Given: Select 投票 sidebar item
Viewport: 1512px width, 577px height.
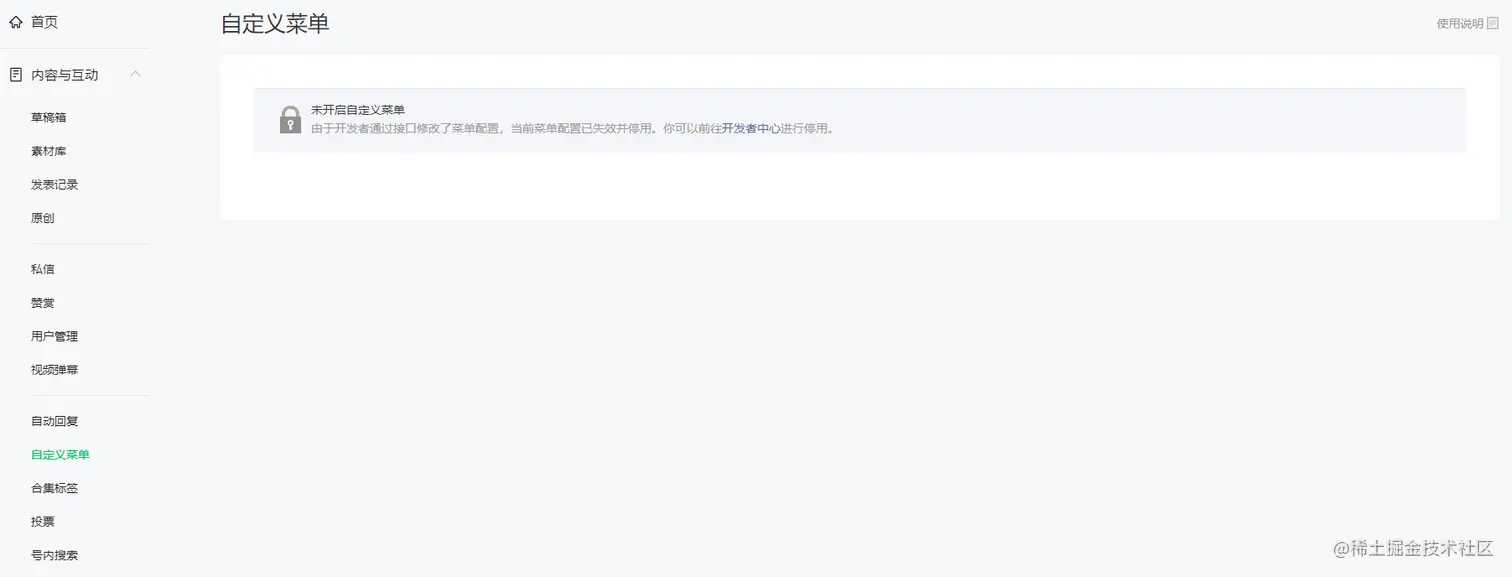Looking at the screenshot, I should point(43,522).
